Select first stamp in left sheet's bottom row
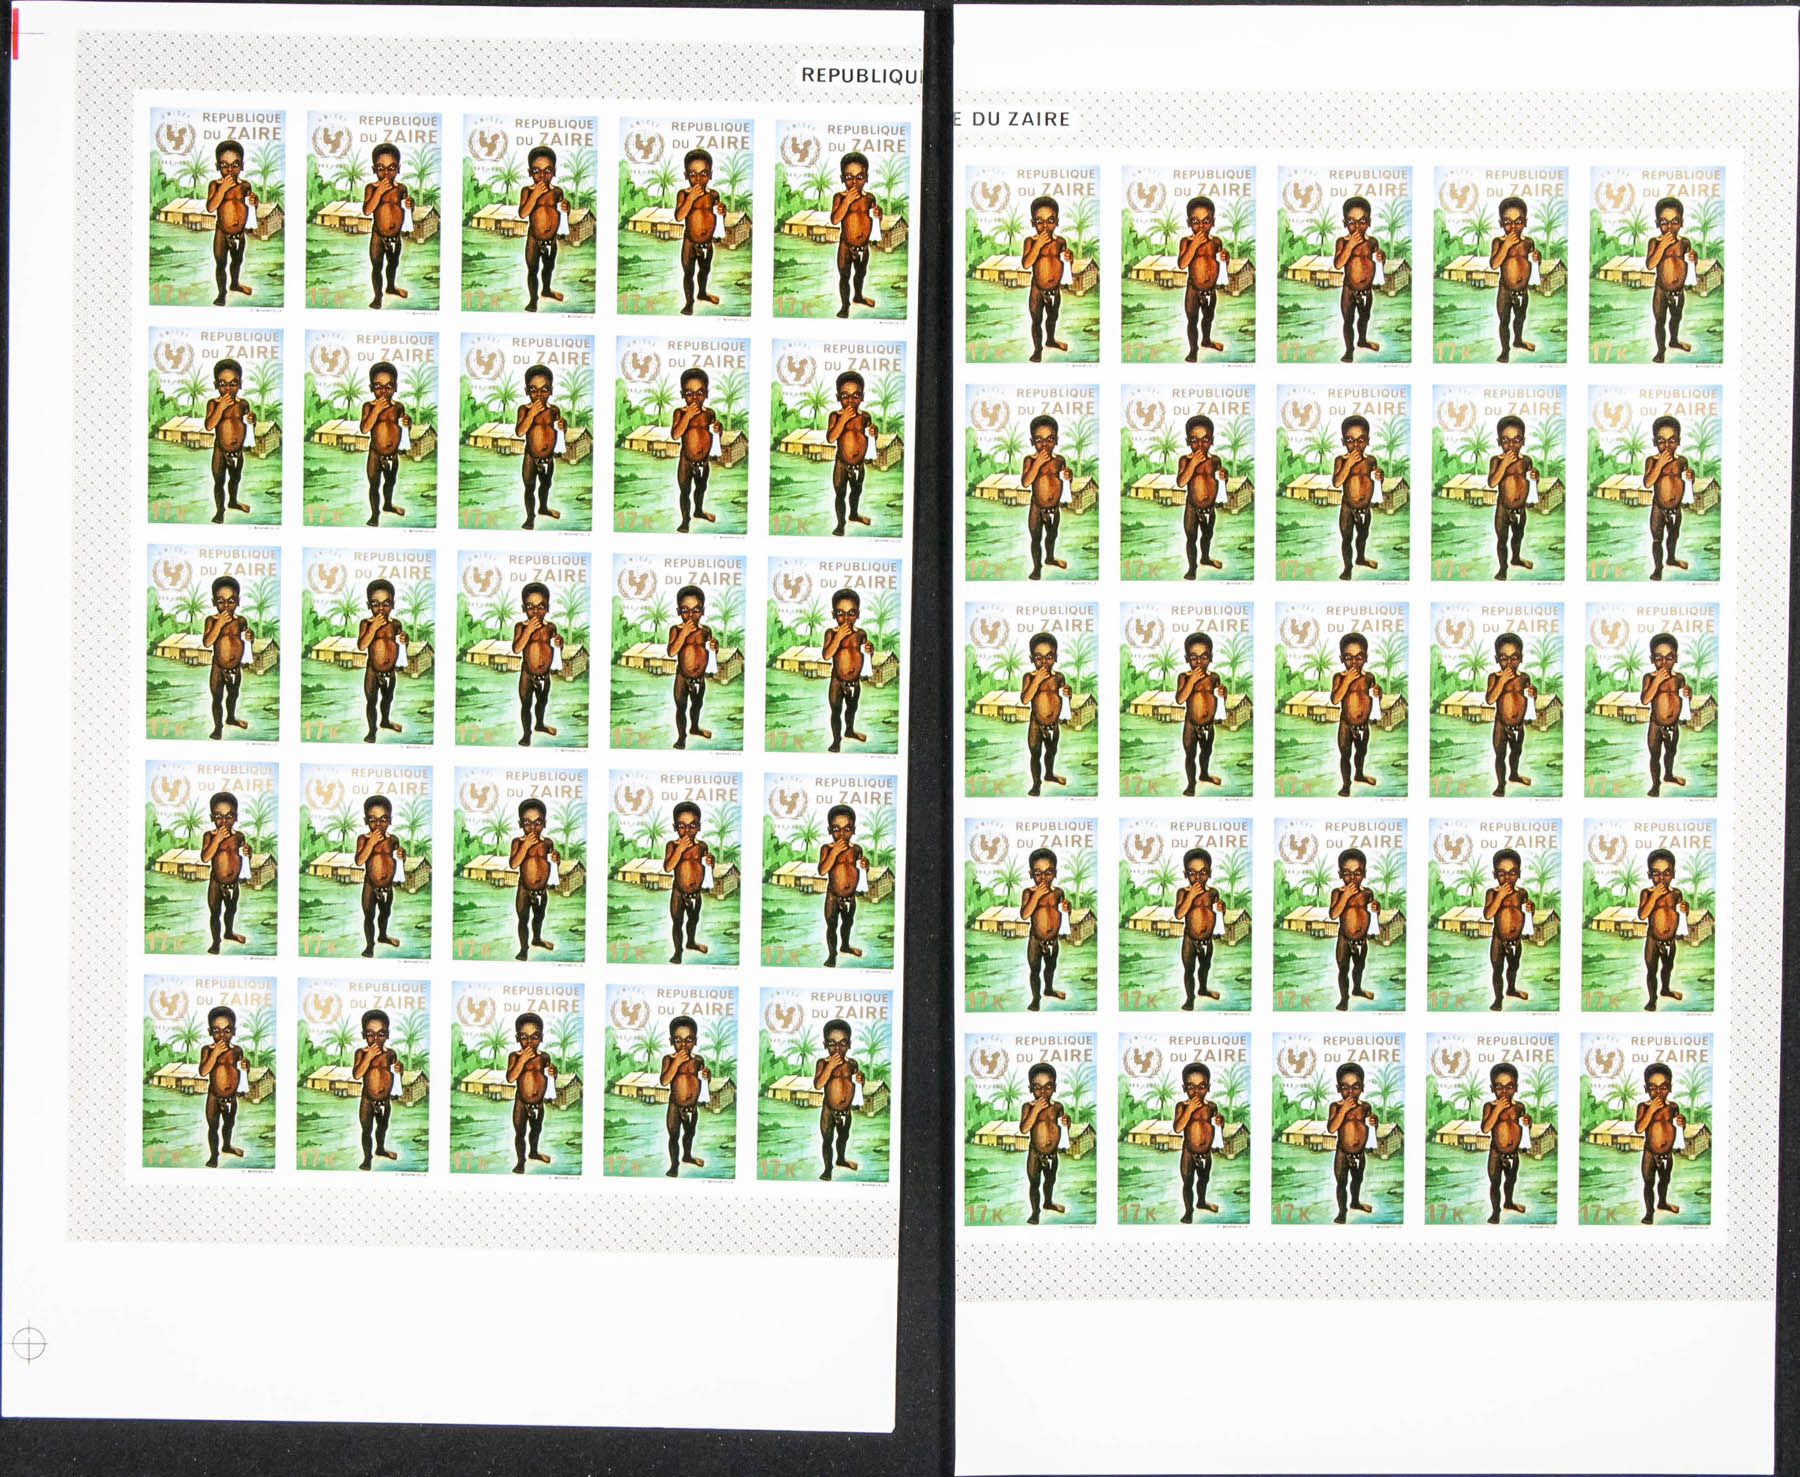This screenshot has width=1800, height=1477. click(x=209, y=1072)
